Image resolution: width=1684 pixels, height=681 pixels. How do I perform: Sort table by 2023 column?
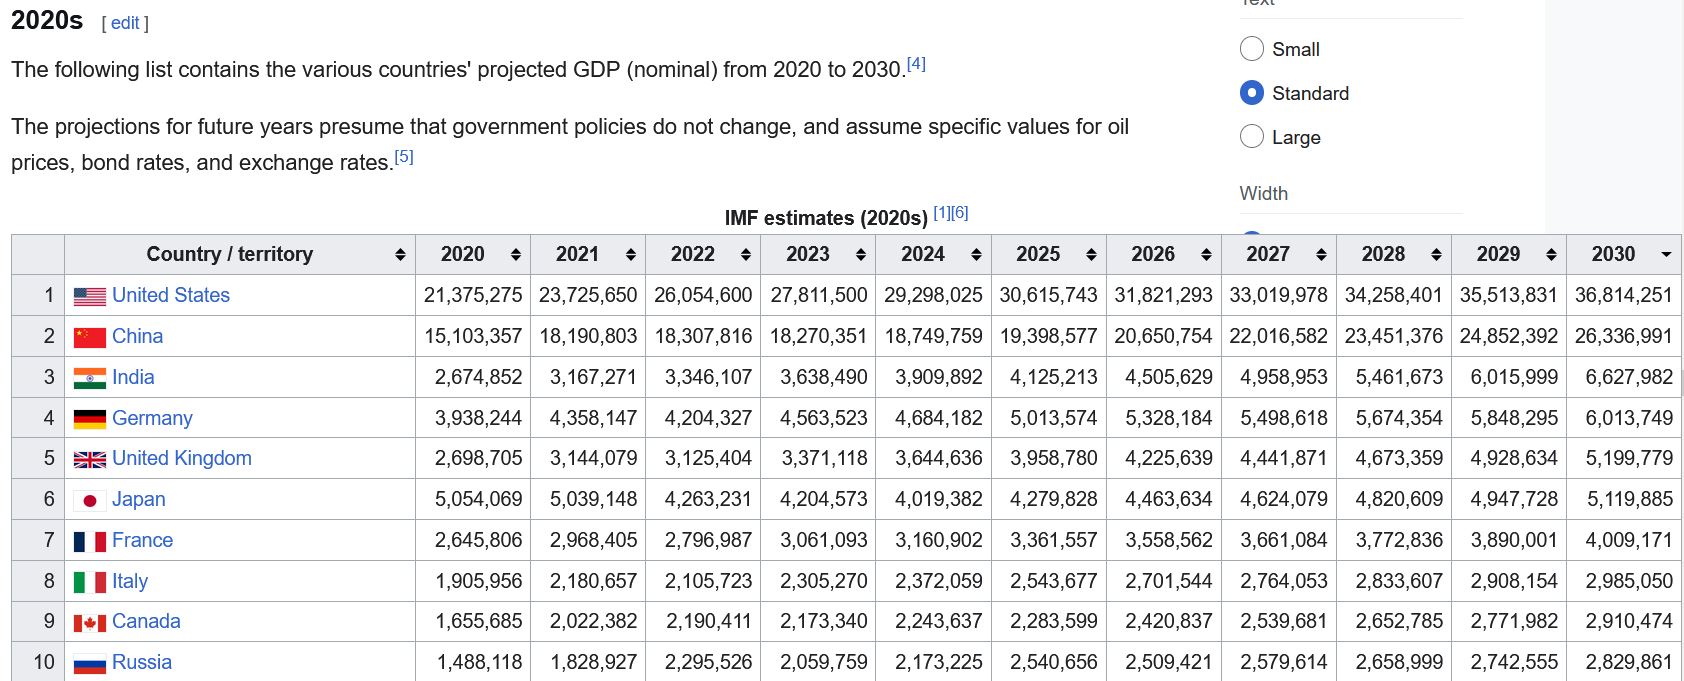point(818,254)
